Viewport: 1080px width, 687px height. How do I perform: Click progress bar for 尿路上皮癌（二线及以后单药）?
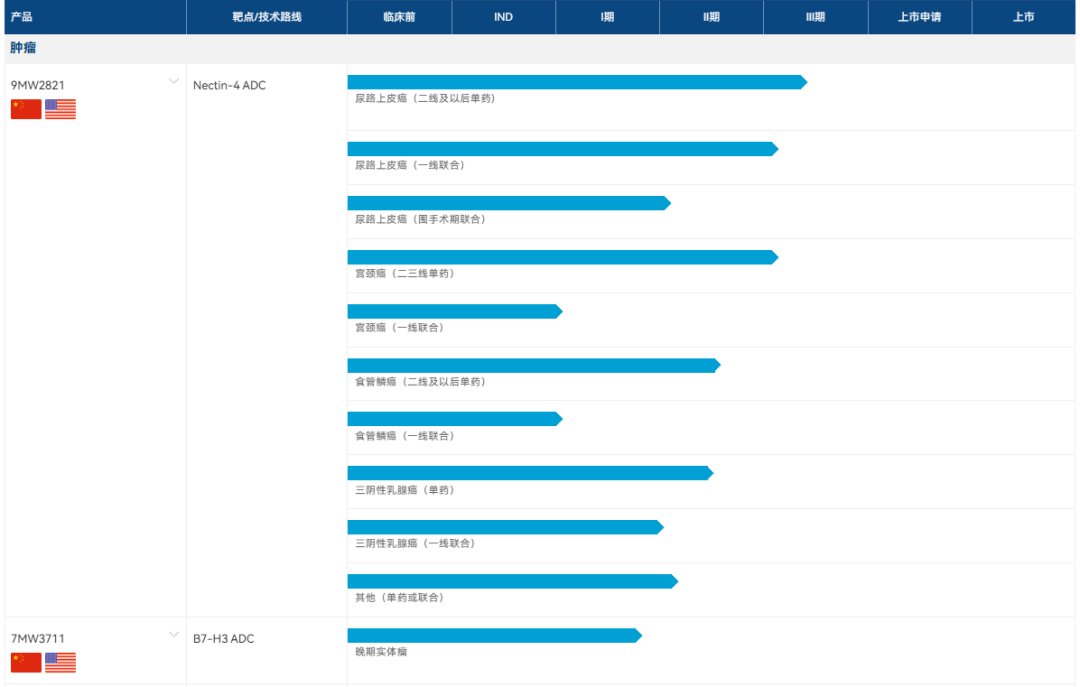click(577, 82)
